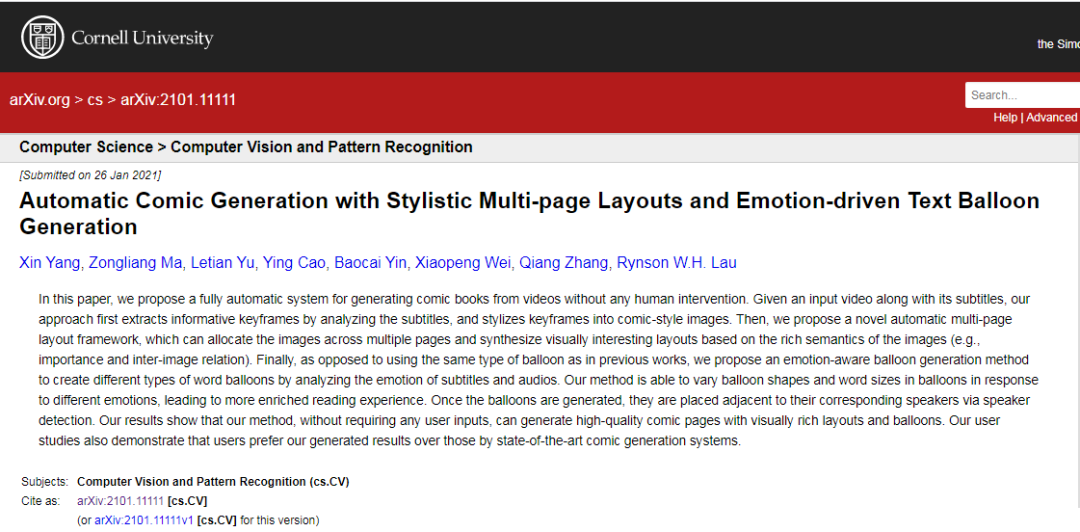Click the 'Cite as:' label
Image resolution: width=1080 pixels, height=532 pixels.
pyautogui.click(x=41, y=501)
